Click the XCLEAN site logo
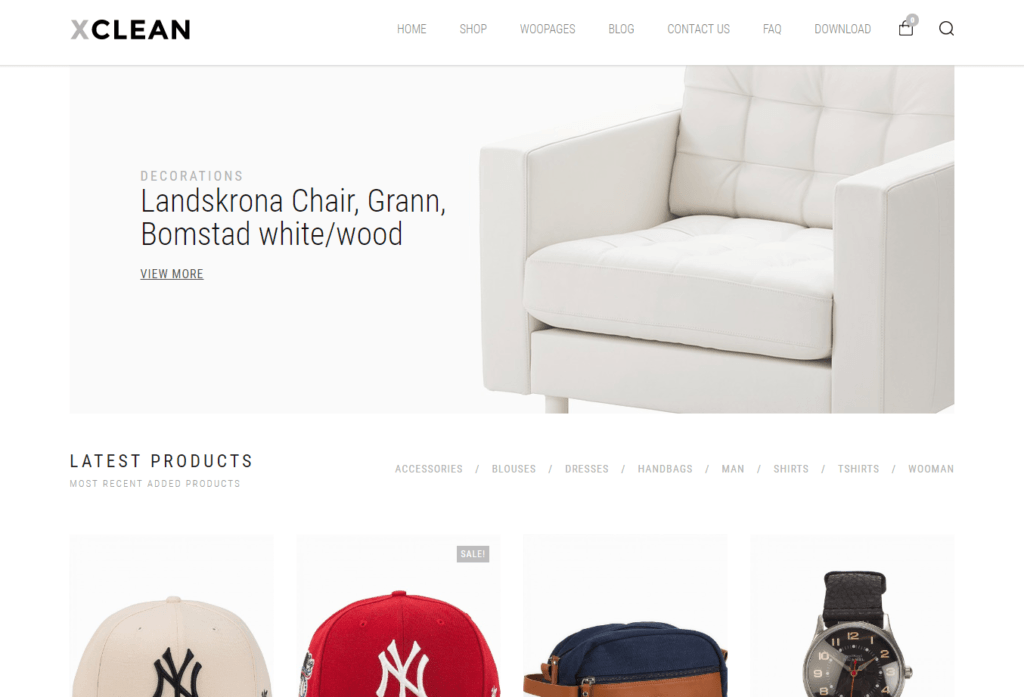 [x=130, y=29]
